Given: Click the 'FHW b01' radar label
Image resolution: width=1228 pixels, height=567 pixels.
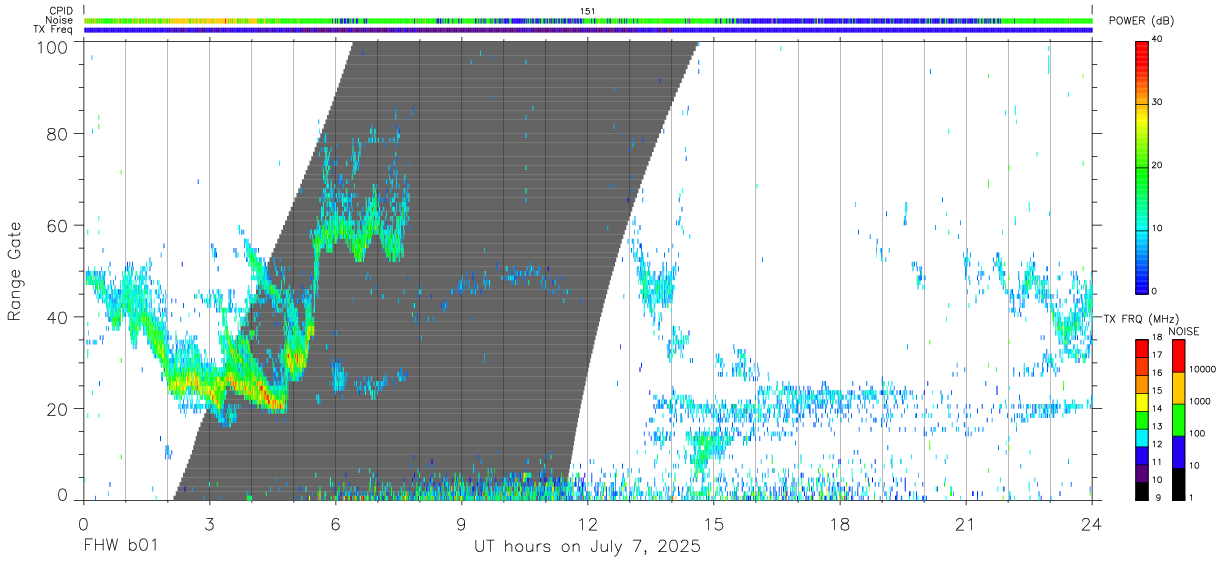Looking at the screenshot, I should click(119, 547).
